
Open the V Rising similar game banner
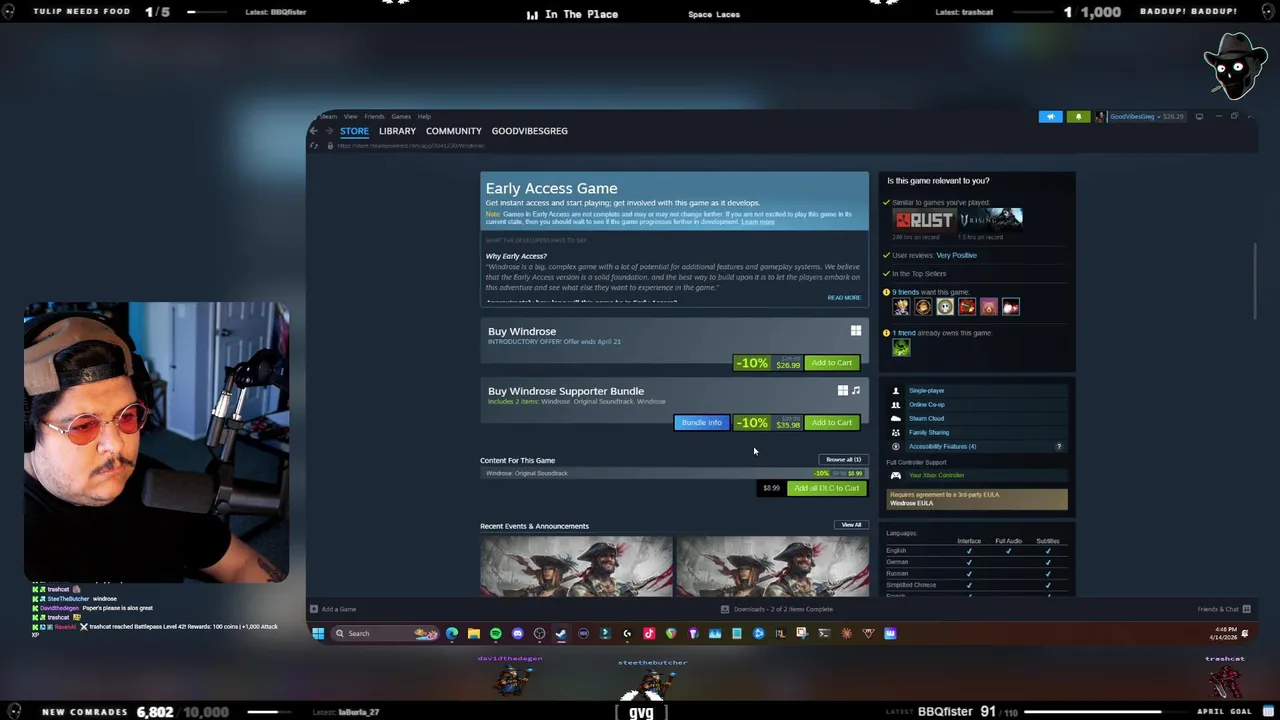[991, 219]
